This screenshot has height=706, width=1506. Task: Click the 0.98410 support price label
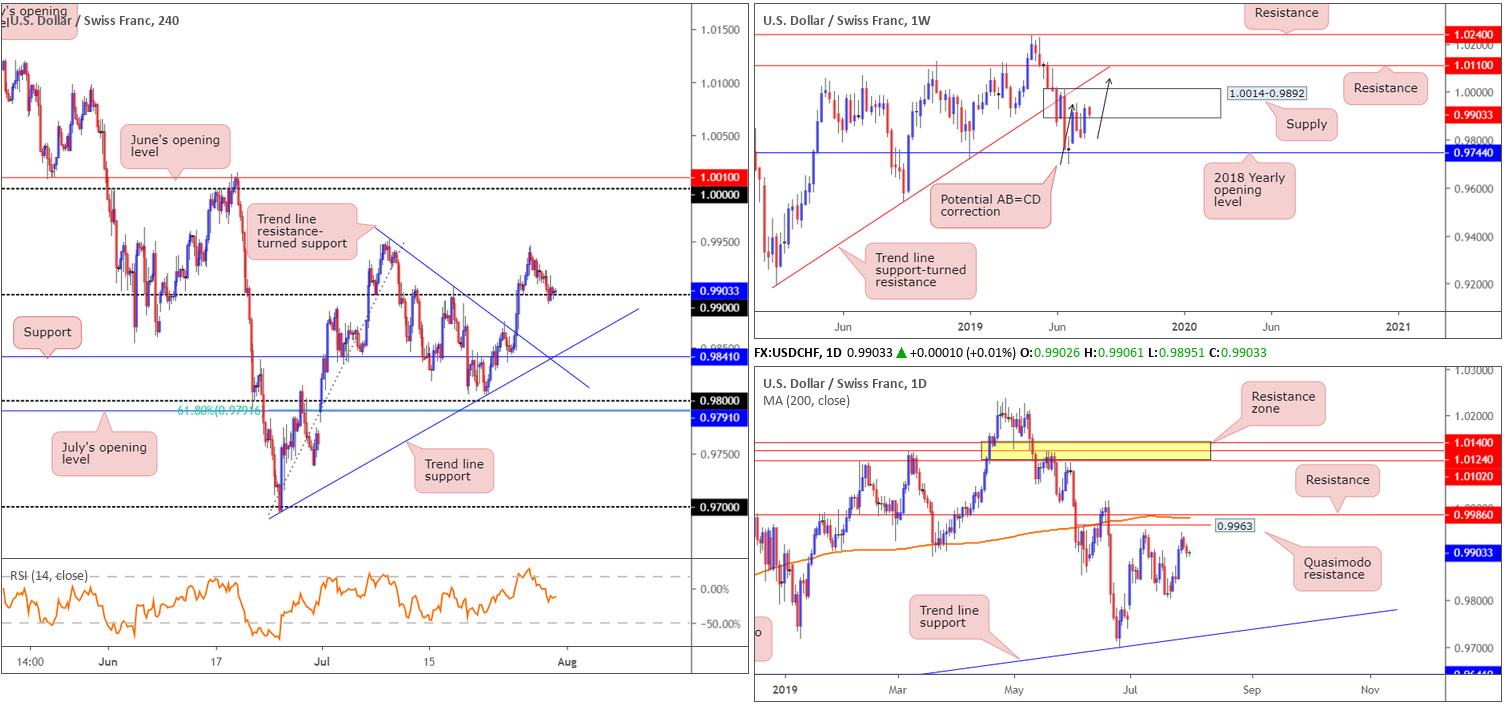tap(718, 356)
